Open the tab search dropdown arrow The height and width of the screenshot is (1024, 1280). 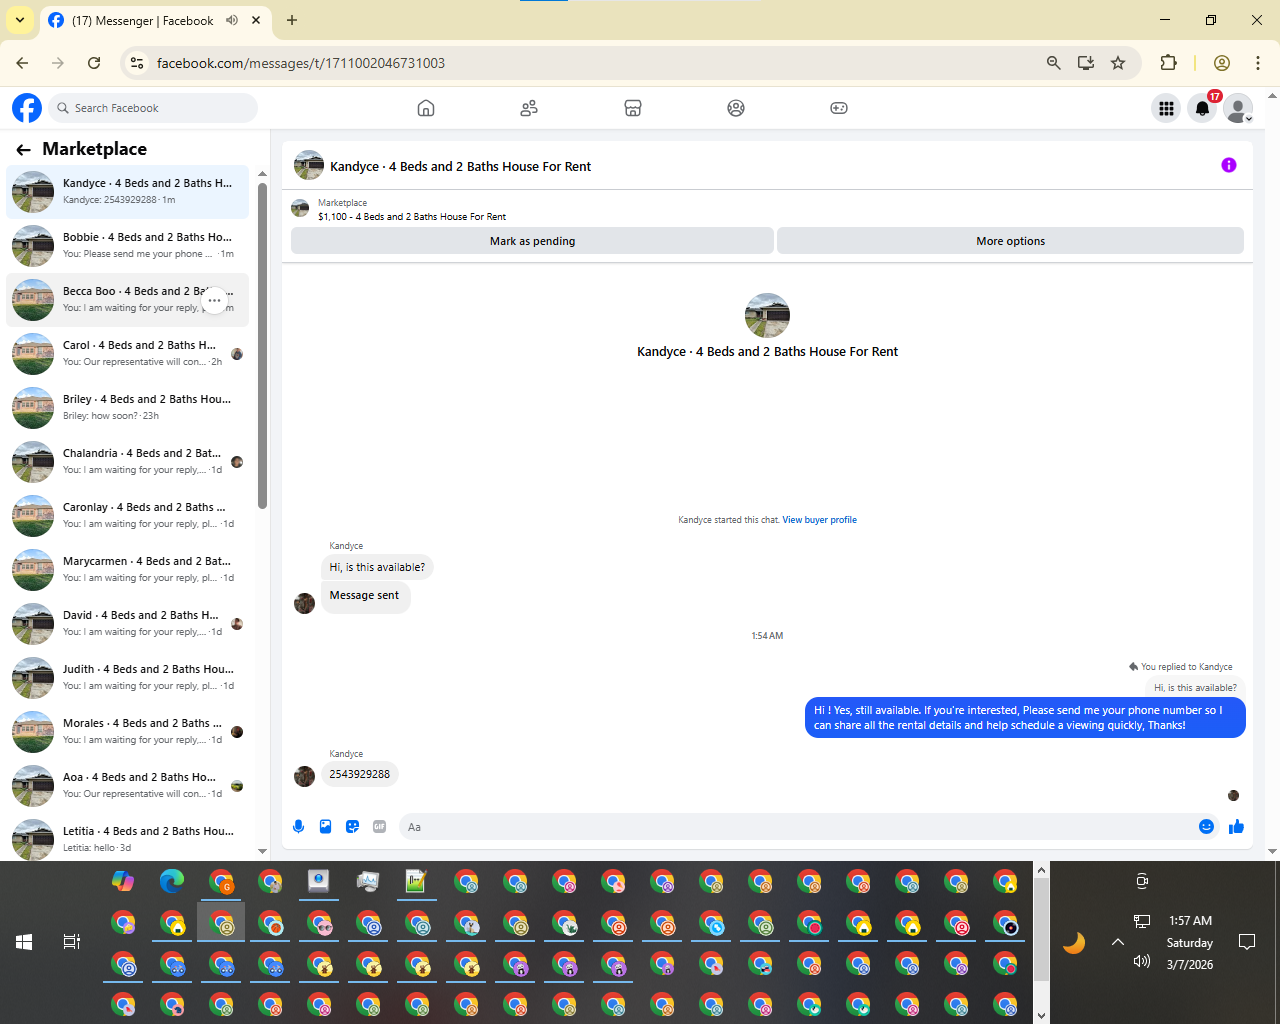(x=20, y=20)
